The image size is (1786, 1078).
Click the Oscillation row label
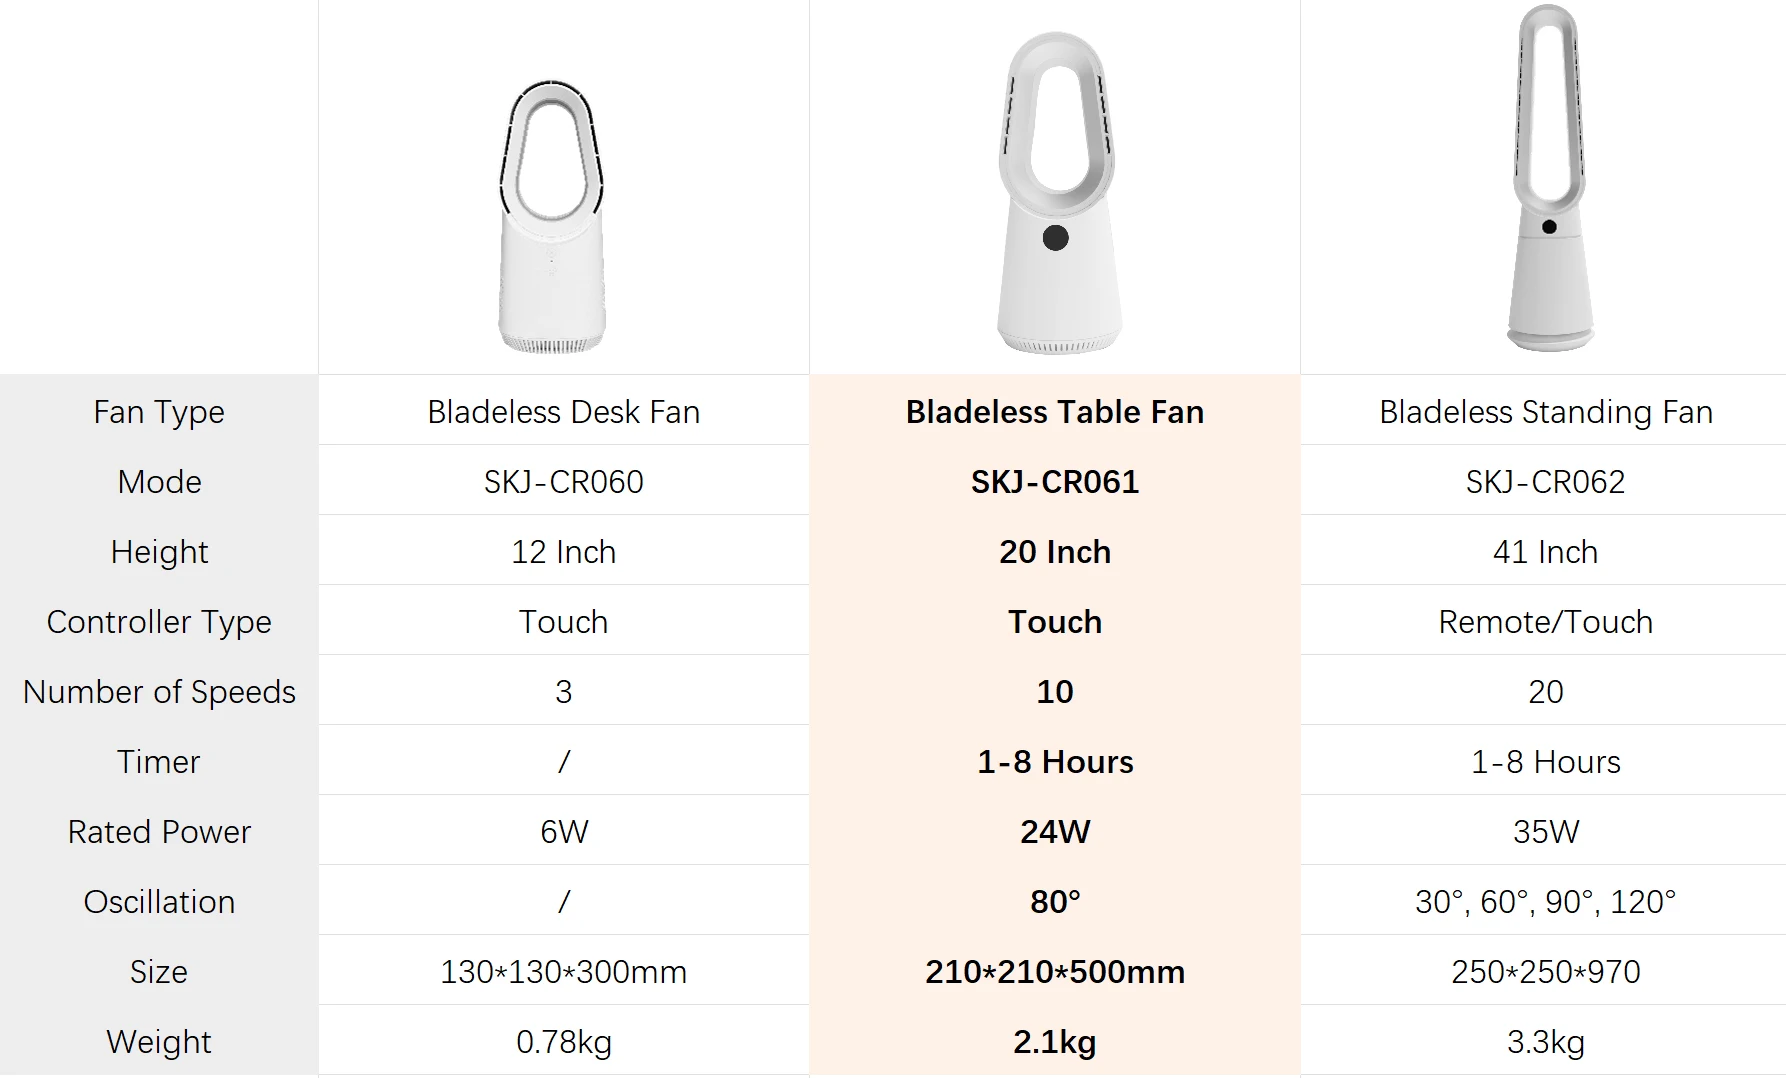(x=159, y=902)
